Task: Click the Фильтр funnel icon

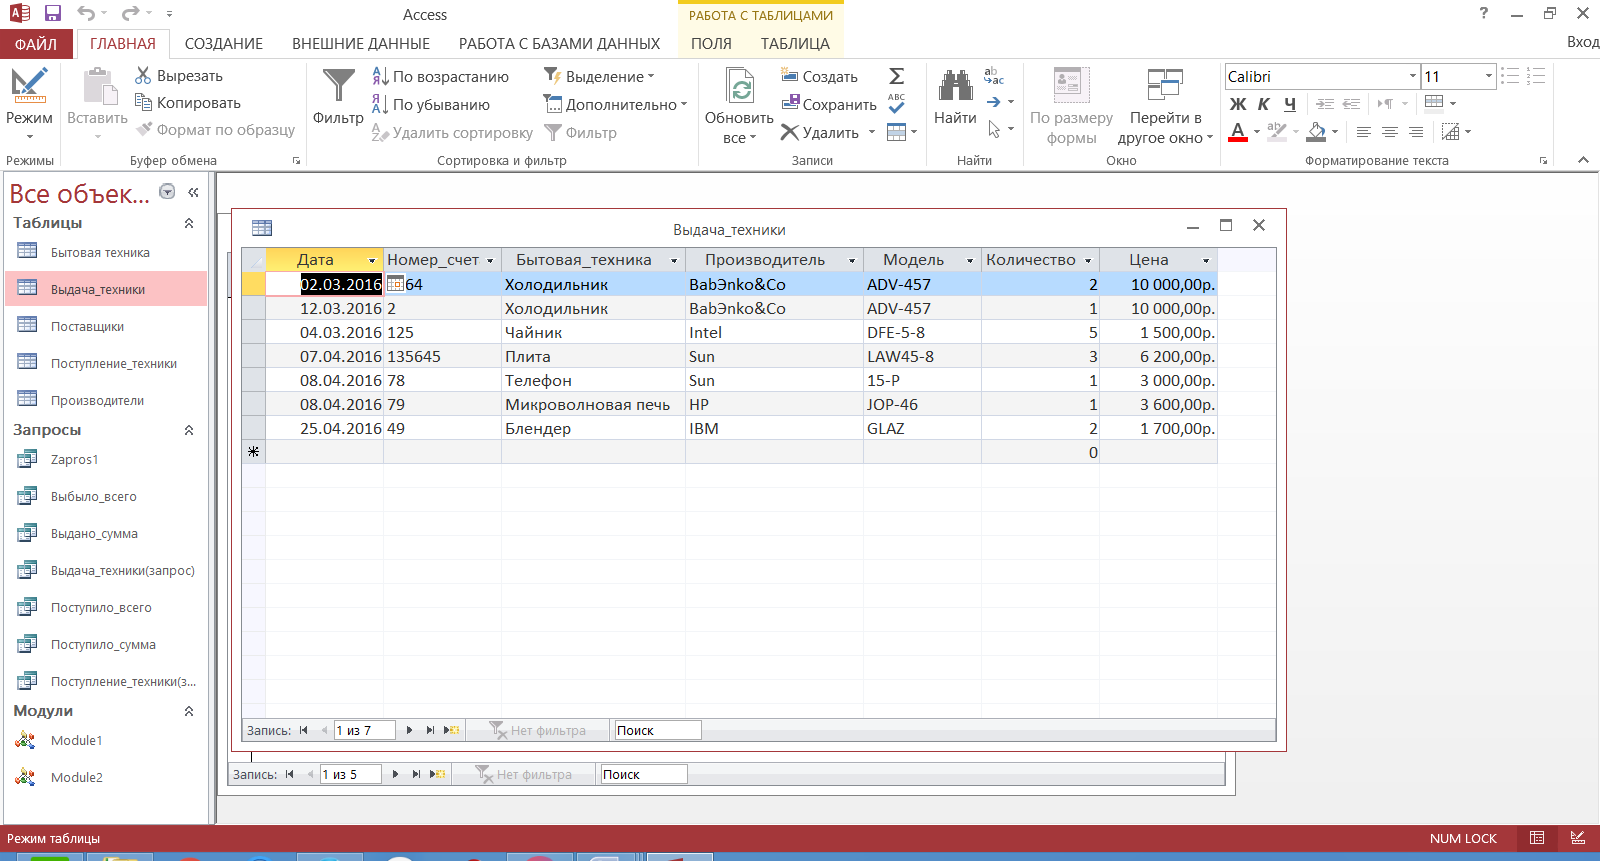Action: click(x=338, y=86)
